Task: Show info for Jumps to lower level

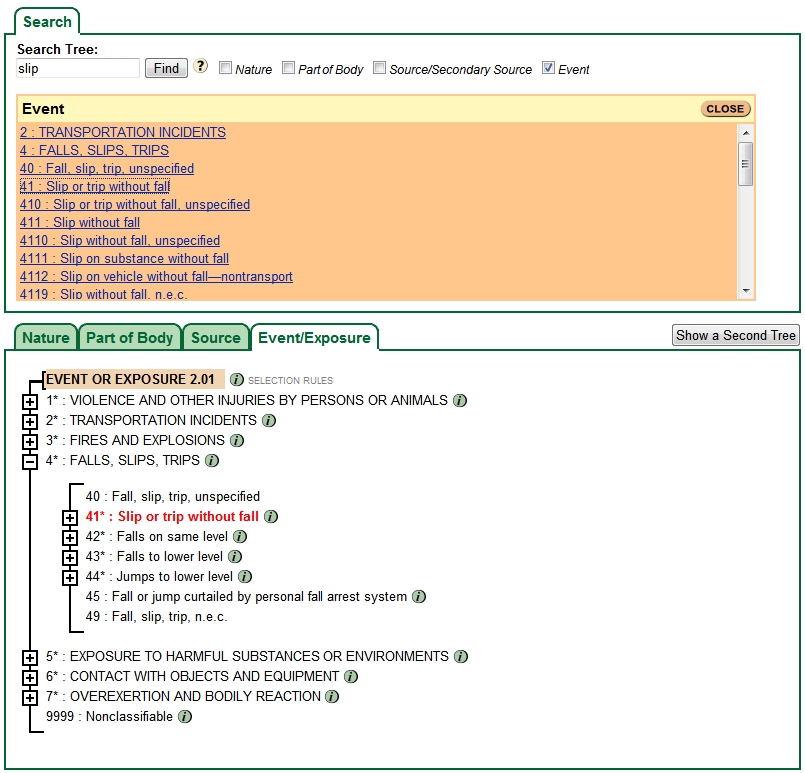Action: tap(245, 577)
